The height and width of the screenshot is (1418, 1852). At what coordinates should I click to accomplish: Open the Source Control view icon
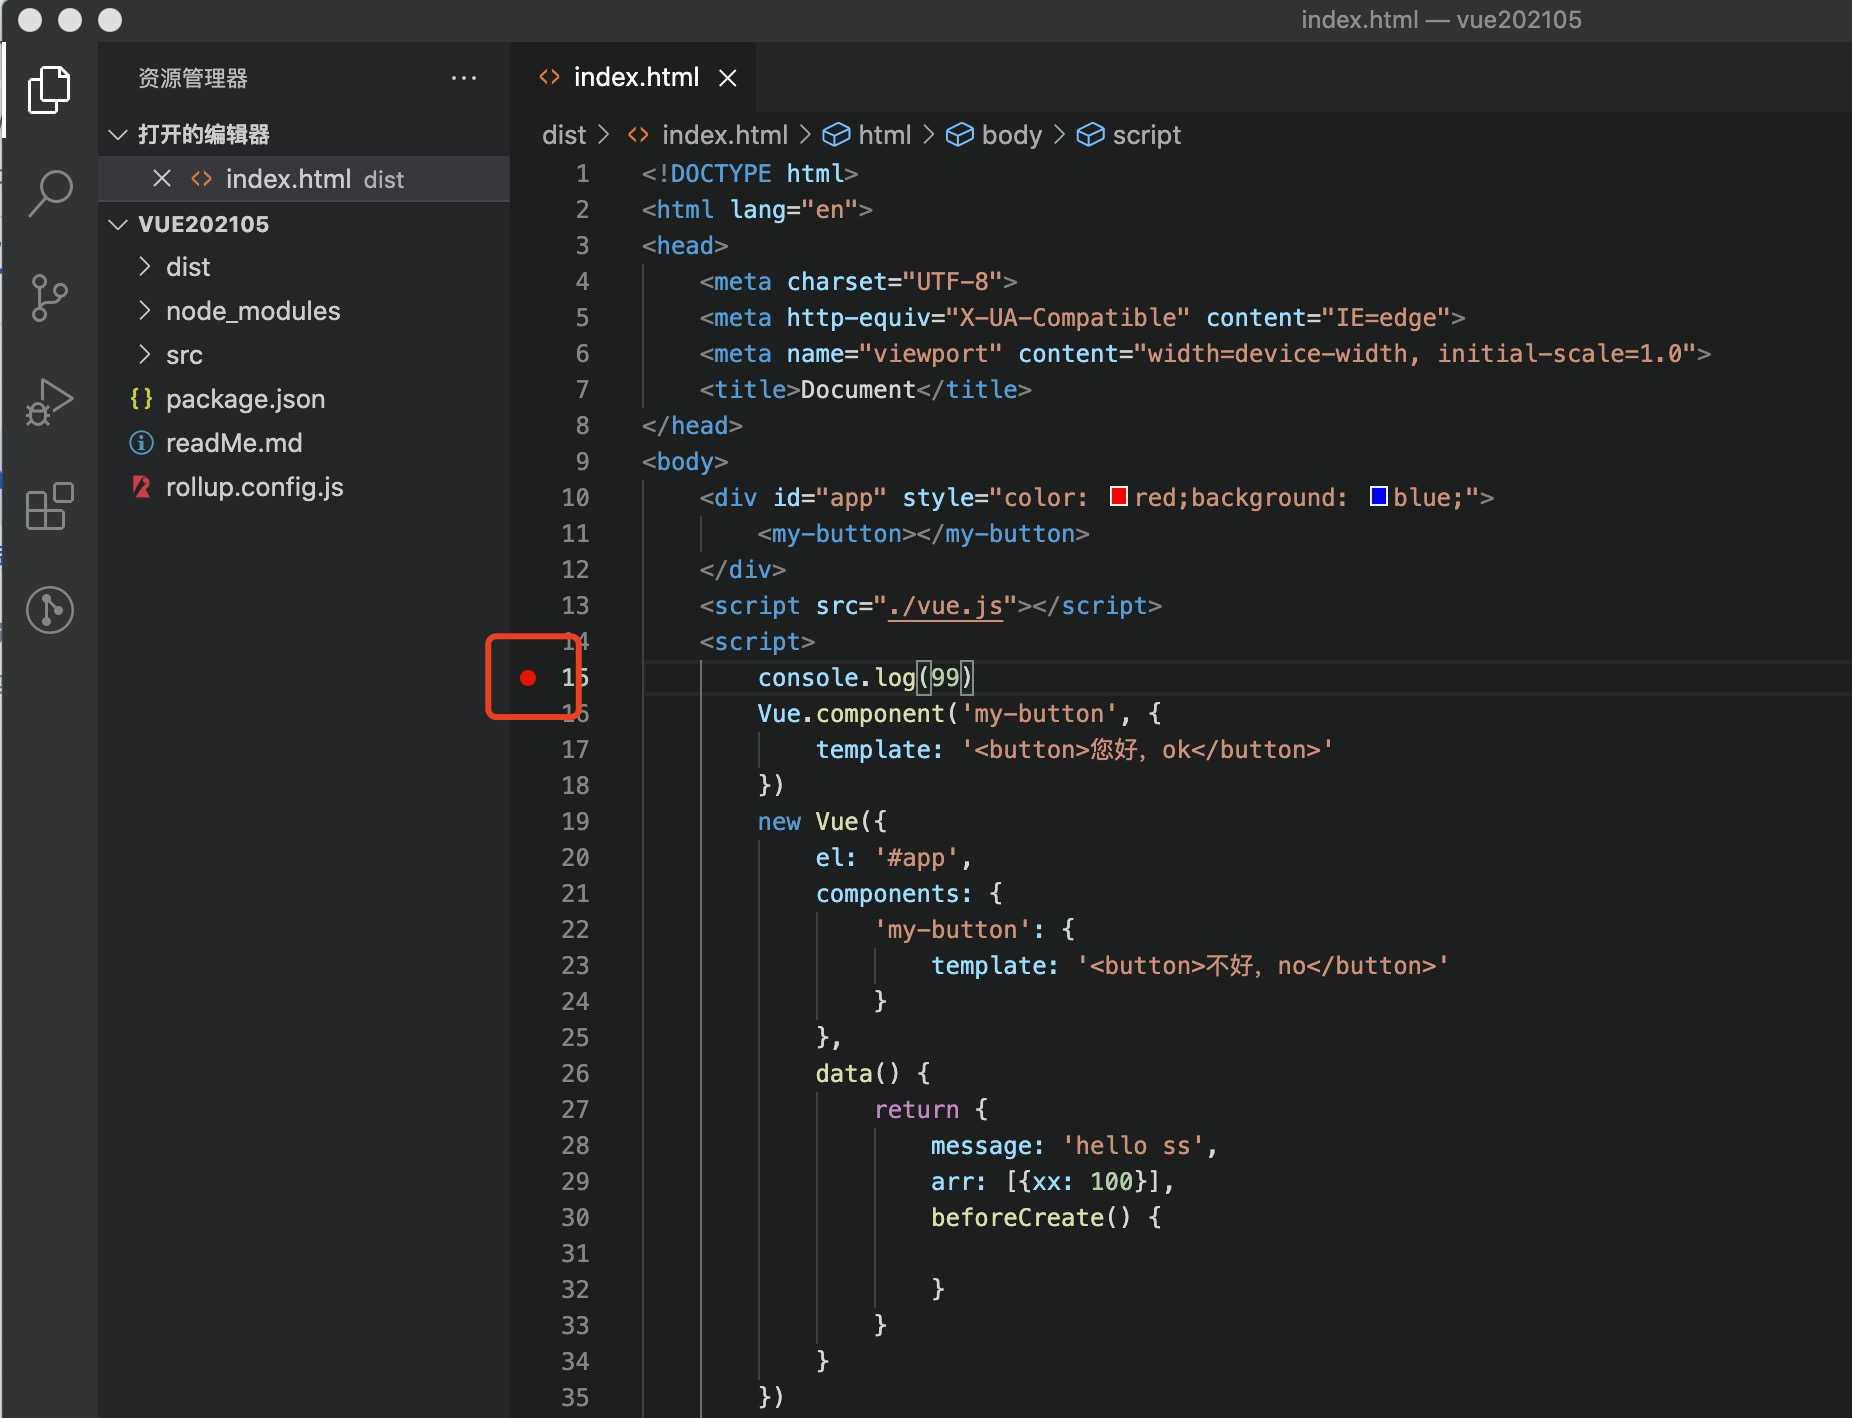49,297
